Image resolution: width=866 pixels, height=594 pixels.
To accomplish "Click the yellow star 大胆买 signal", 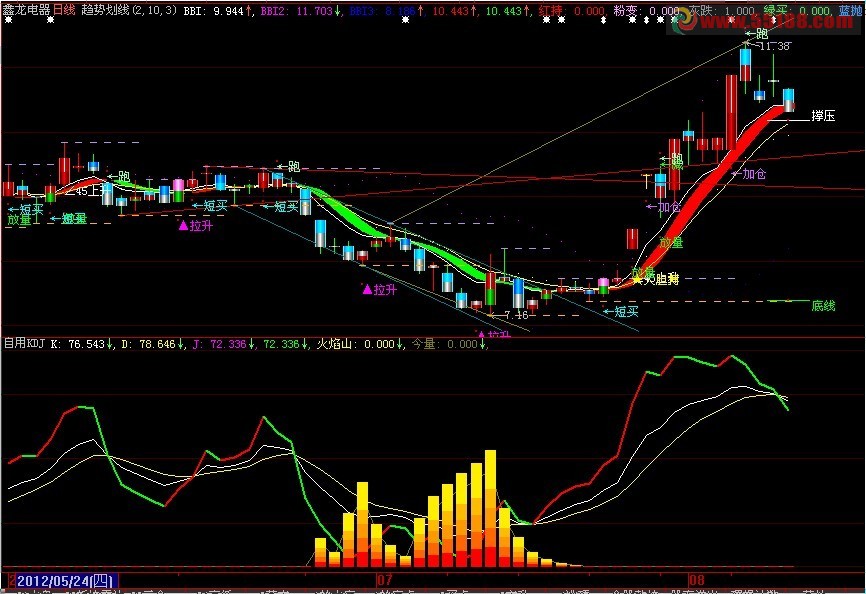I will pyautogui.click(x=656, y=279).
